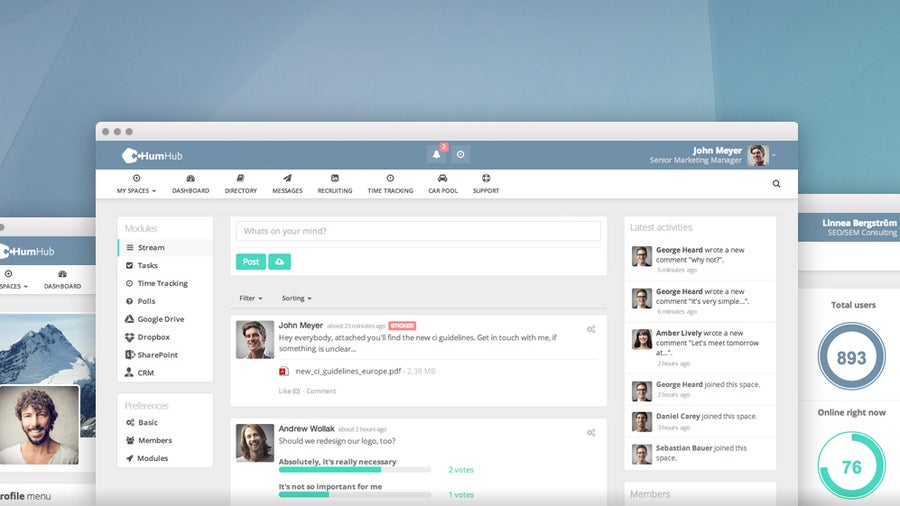
Task: Open the Car Pool navigation item
Action: (x=443, y=184)
